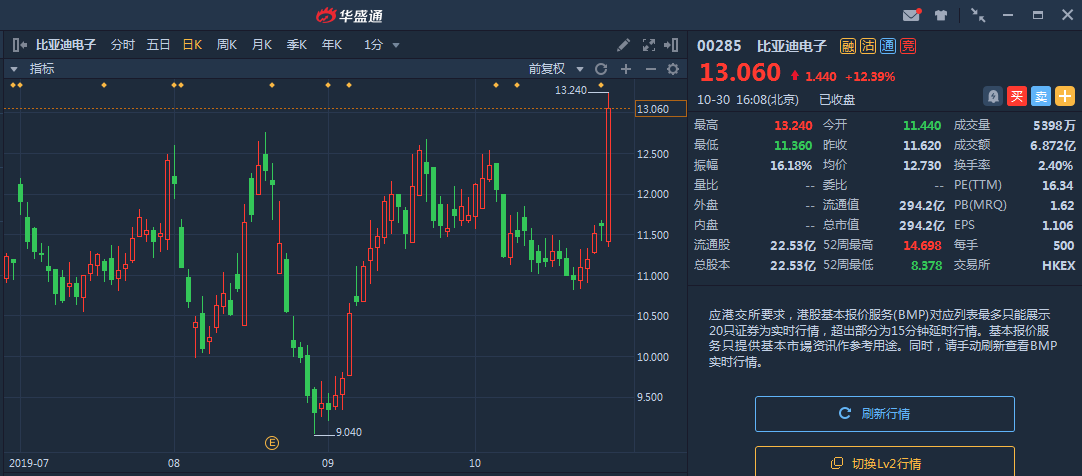Expand chart to fullscreen
This screenshot has height=476, width=1082.
(x=649, y=46)
